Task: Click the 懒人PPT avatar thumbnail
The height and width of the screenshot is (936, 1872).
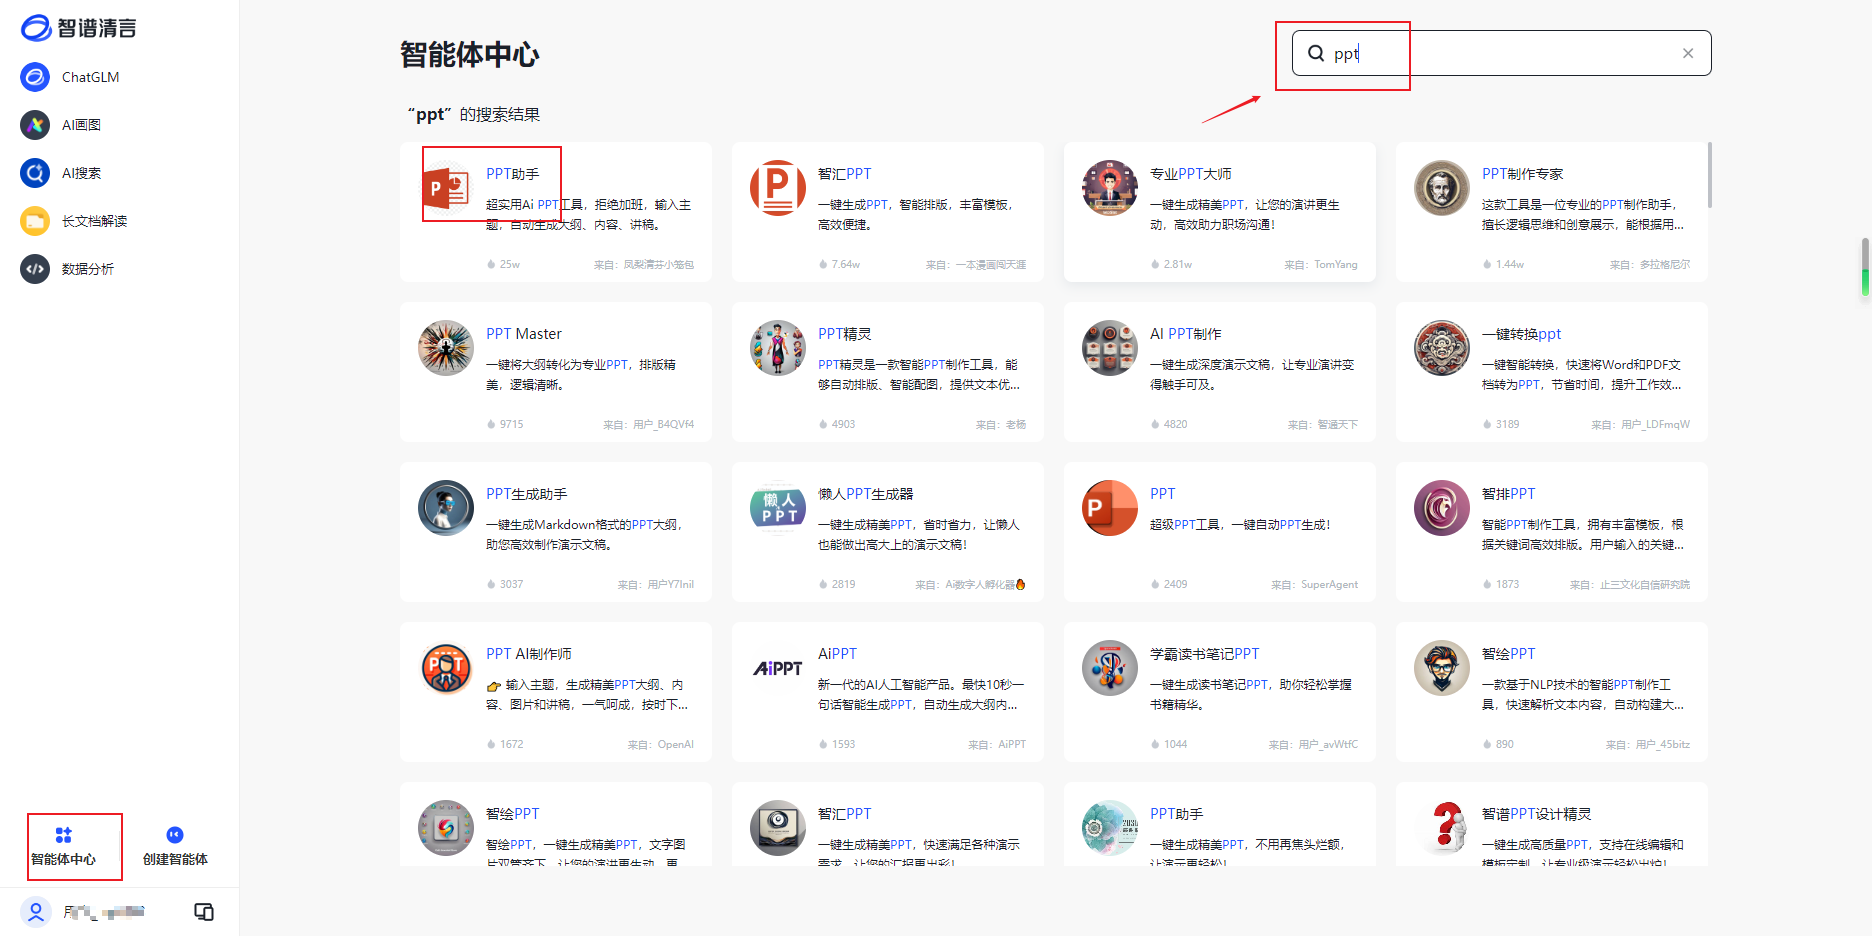Action: [x=777, y=508]
